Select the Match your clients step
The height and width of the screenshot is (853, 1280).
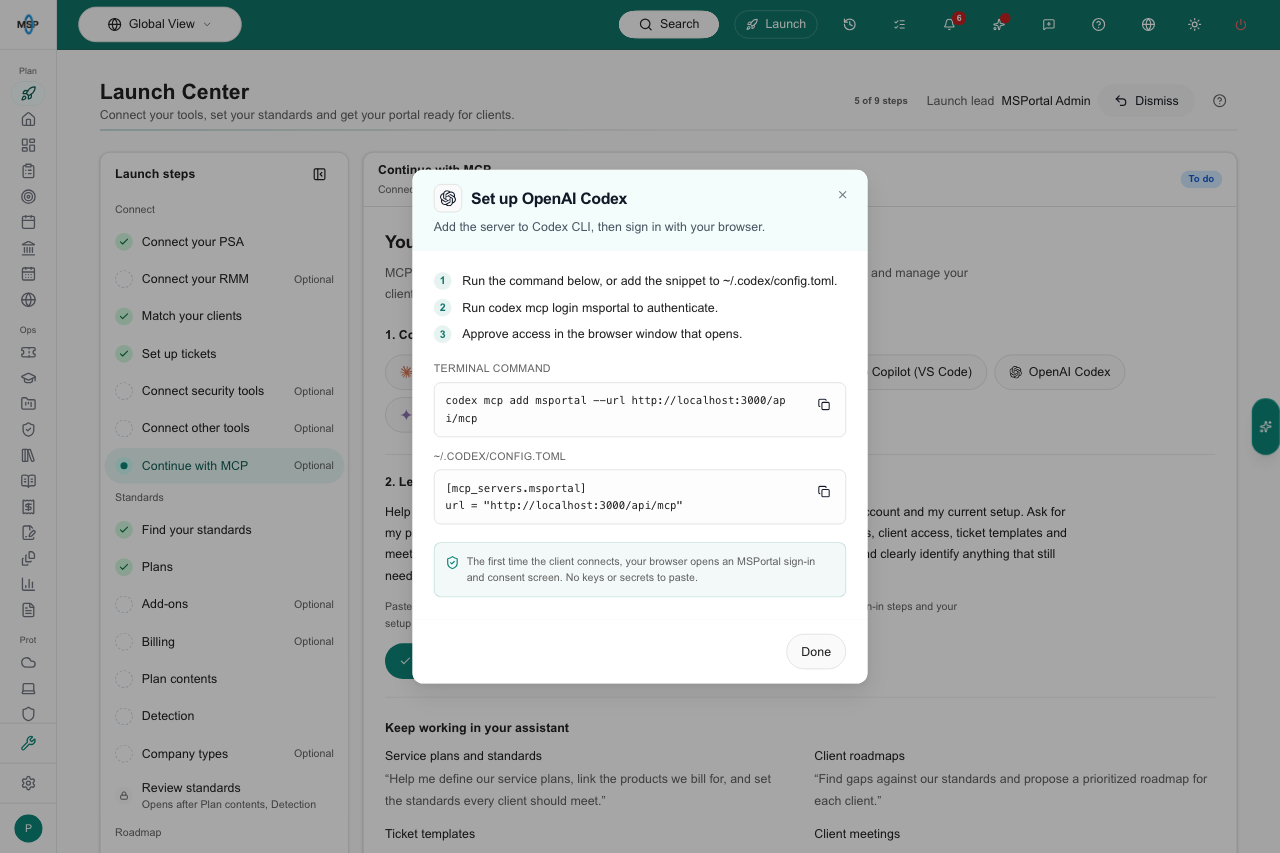click(x=224, y=316)
